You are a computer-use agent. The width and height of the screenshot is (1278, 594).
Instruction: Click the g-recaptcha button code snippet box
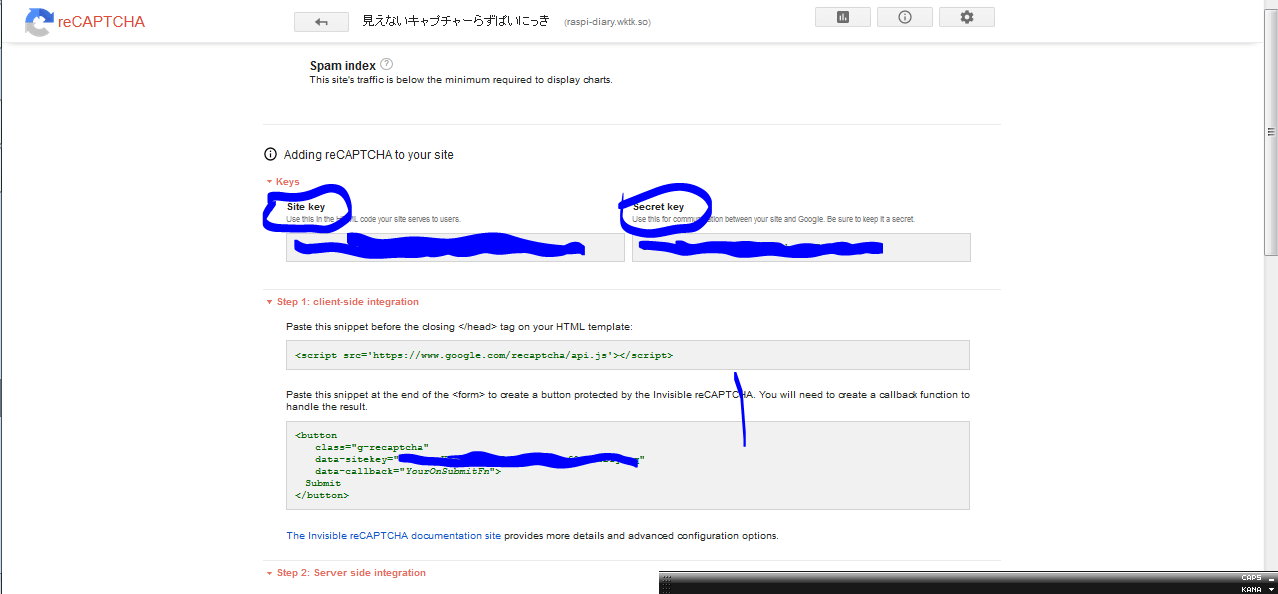click(628, 465)
